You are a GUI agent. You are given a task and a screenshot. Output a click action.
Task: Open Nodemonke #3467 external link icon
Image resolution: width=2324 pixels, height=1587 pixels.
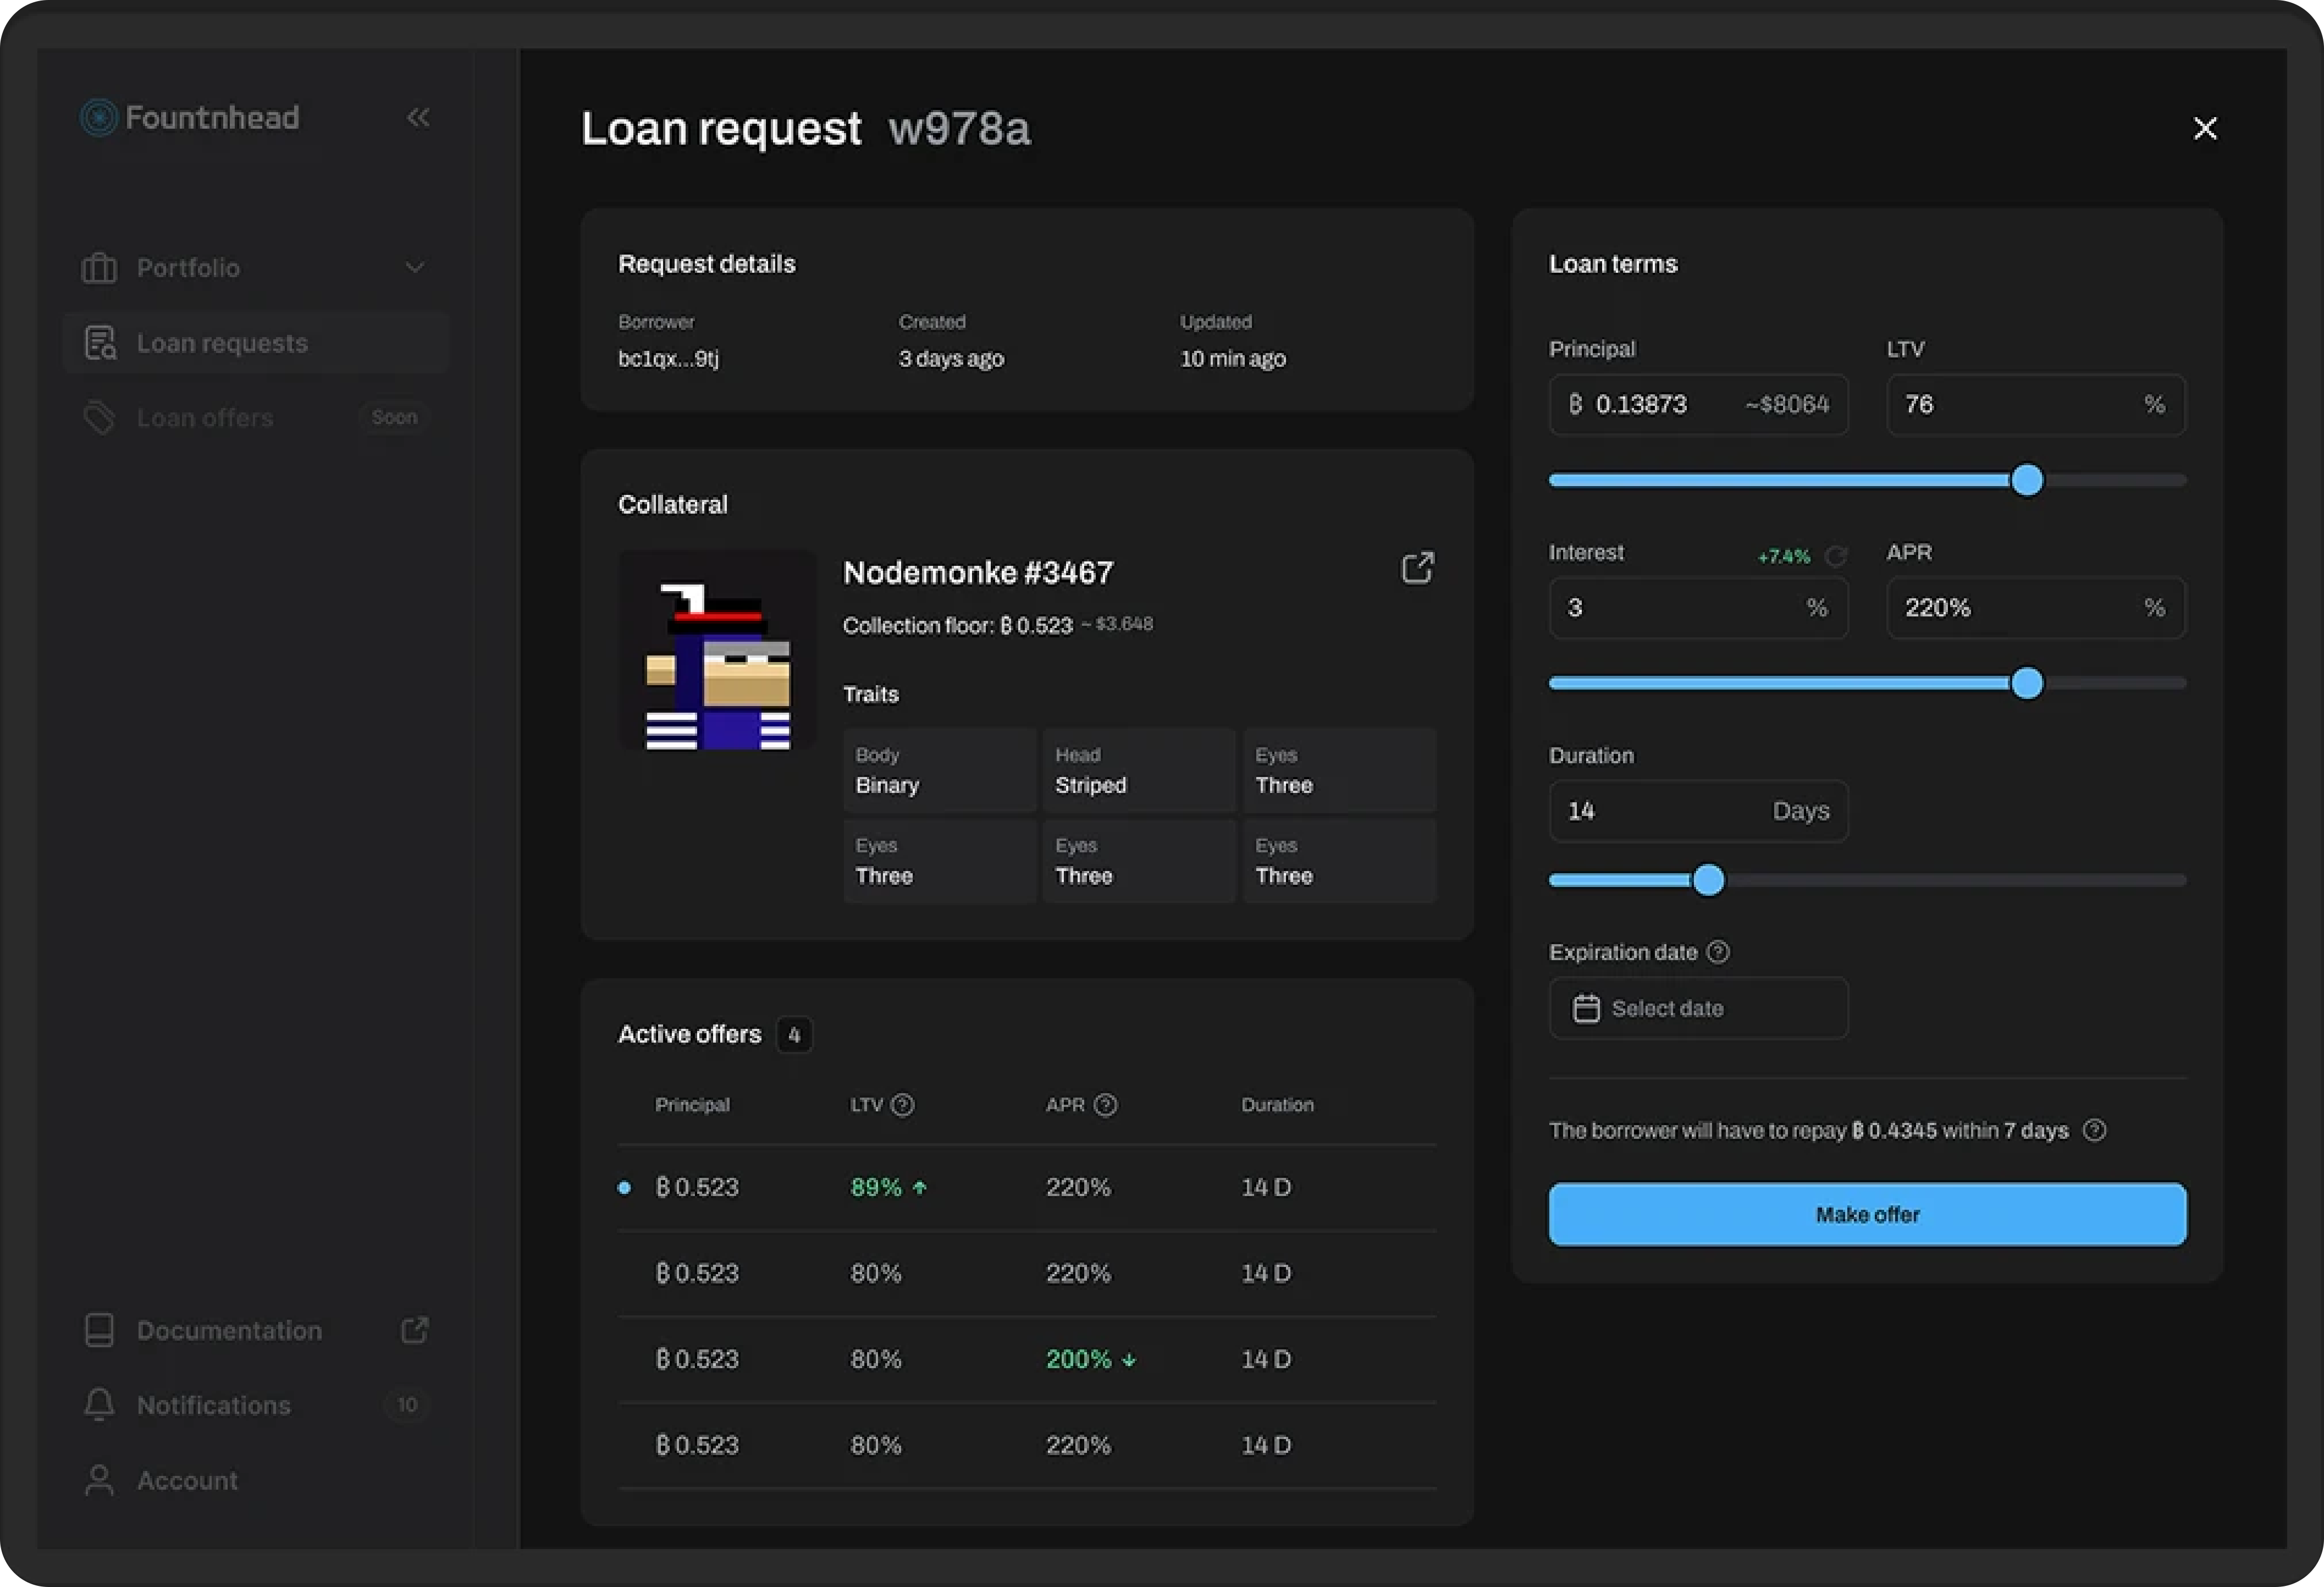pos(1417,568)
